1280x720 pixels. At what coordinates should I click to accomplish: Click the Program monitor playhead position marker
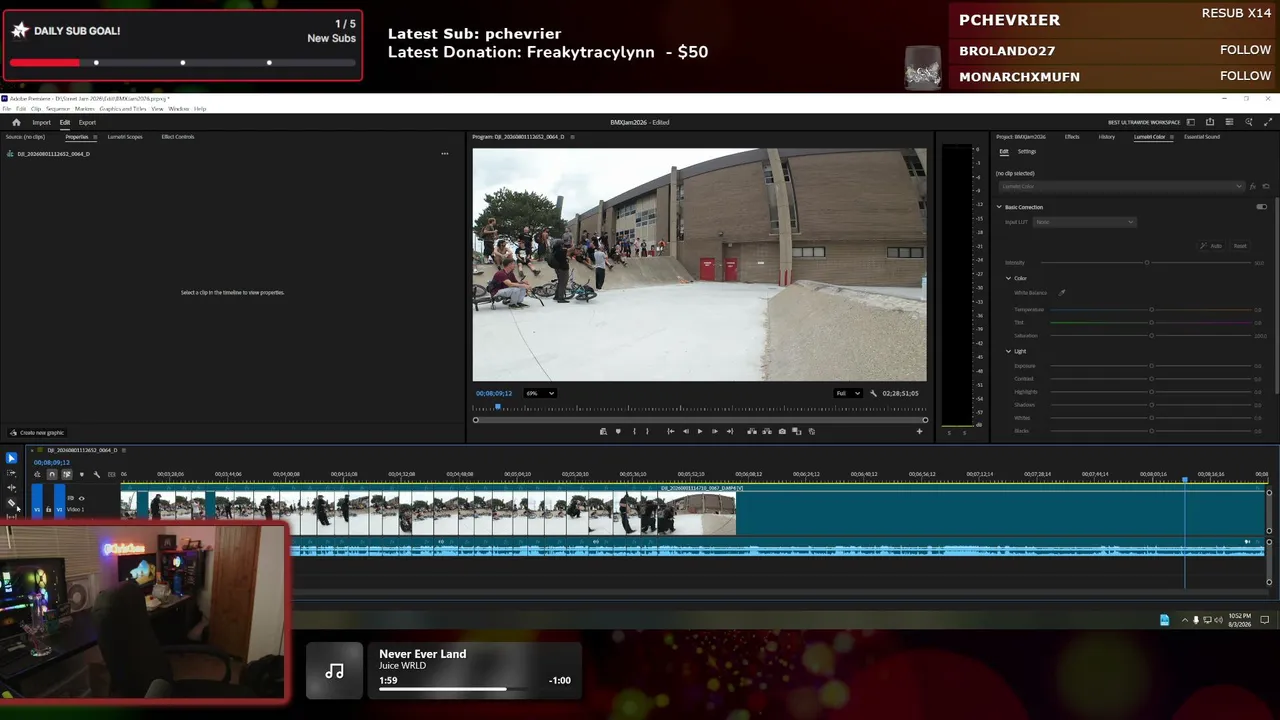(498, 407)
